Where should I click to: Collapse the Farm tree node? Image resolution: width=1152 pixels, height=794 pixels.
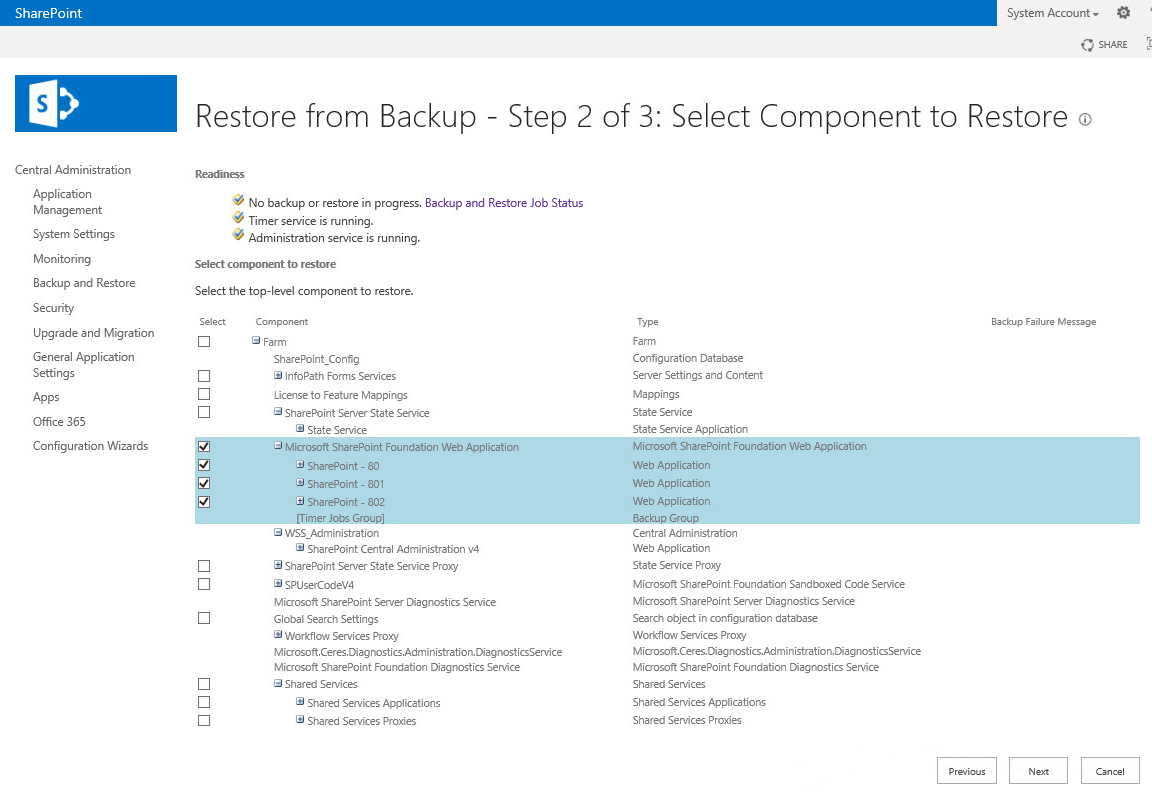(x=256, y=341)
